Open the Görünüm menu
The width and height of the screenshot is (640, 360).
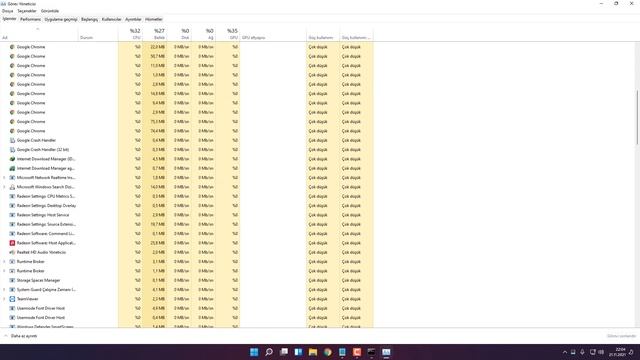point(50,11)
